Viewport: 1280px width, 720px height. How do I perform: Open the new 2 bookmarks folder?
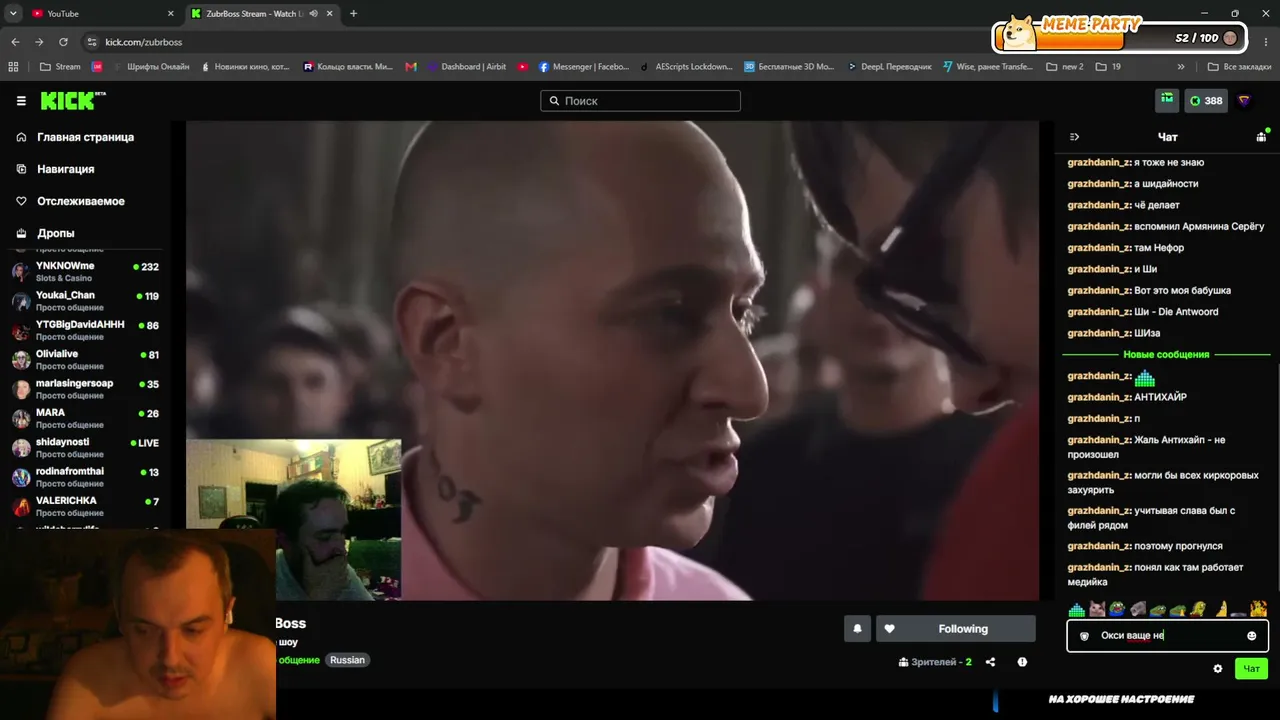(1064, 67)
